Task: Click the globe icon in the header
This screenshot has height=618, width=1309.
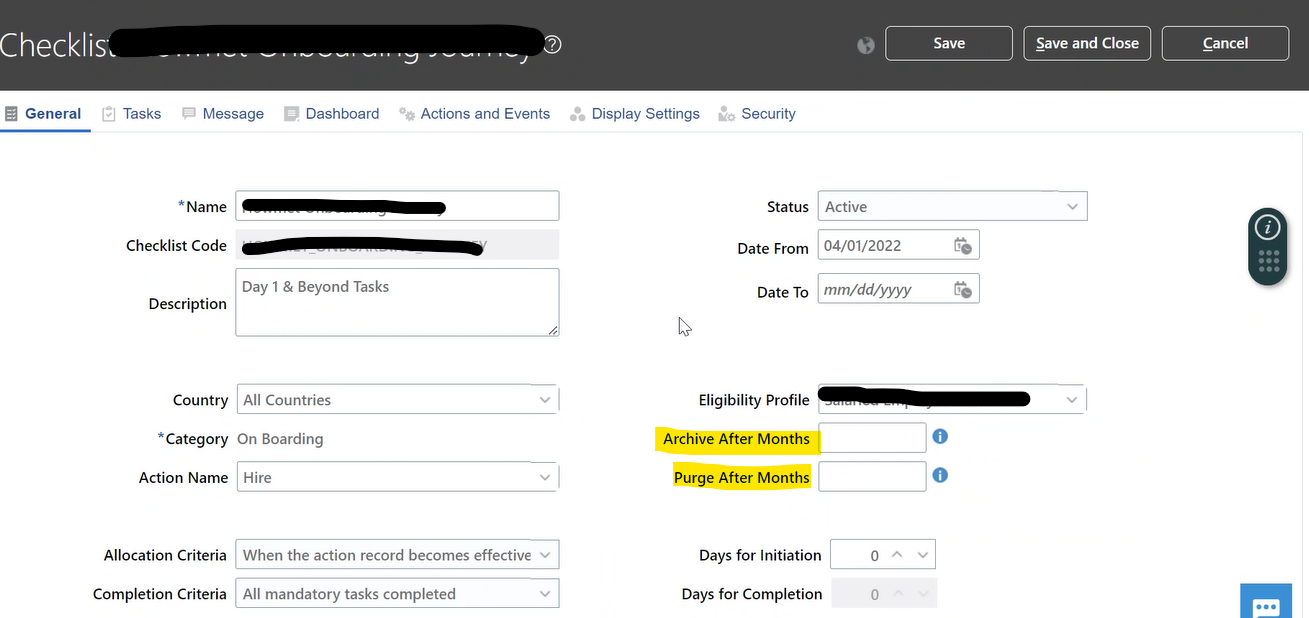Action: [865, 44]
